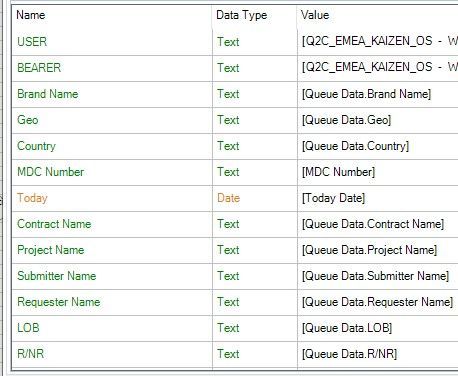458x376 pixels.
Task: Select the Brand Name row
Action: (235, 94)
